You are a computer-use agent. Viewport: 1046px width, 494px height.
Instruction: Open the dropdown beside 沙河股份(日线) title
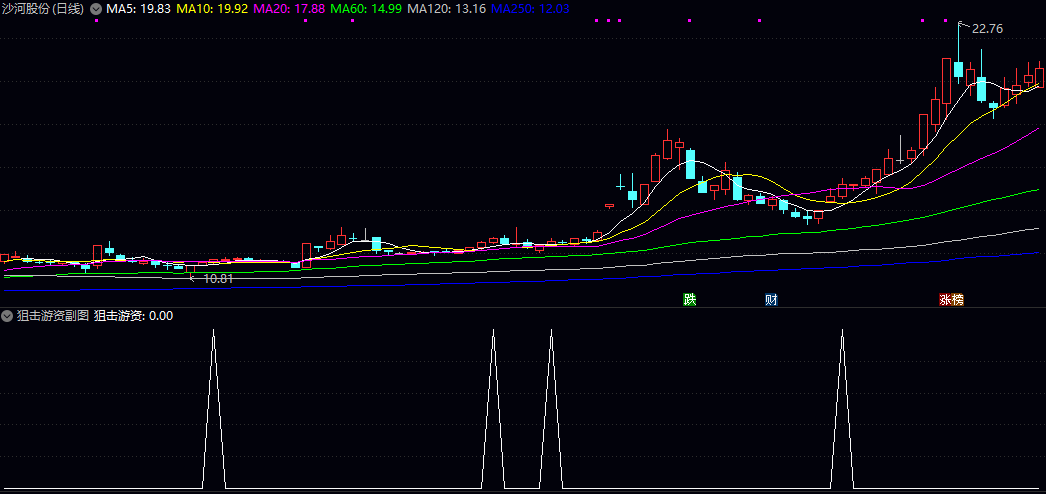tap(95, 9)
